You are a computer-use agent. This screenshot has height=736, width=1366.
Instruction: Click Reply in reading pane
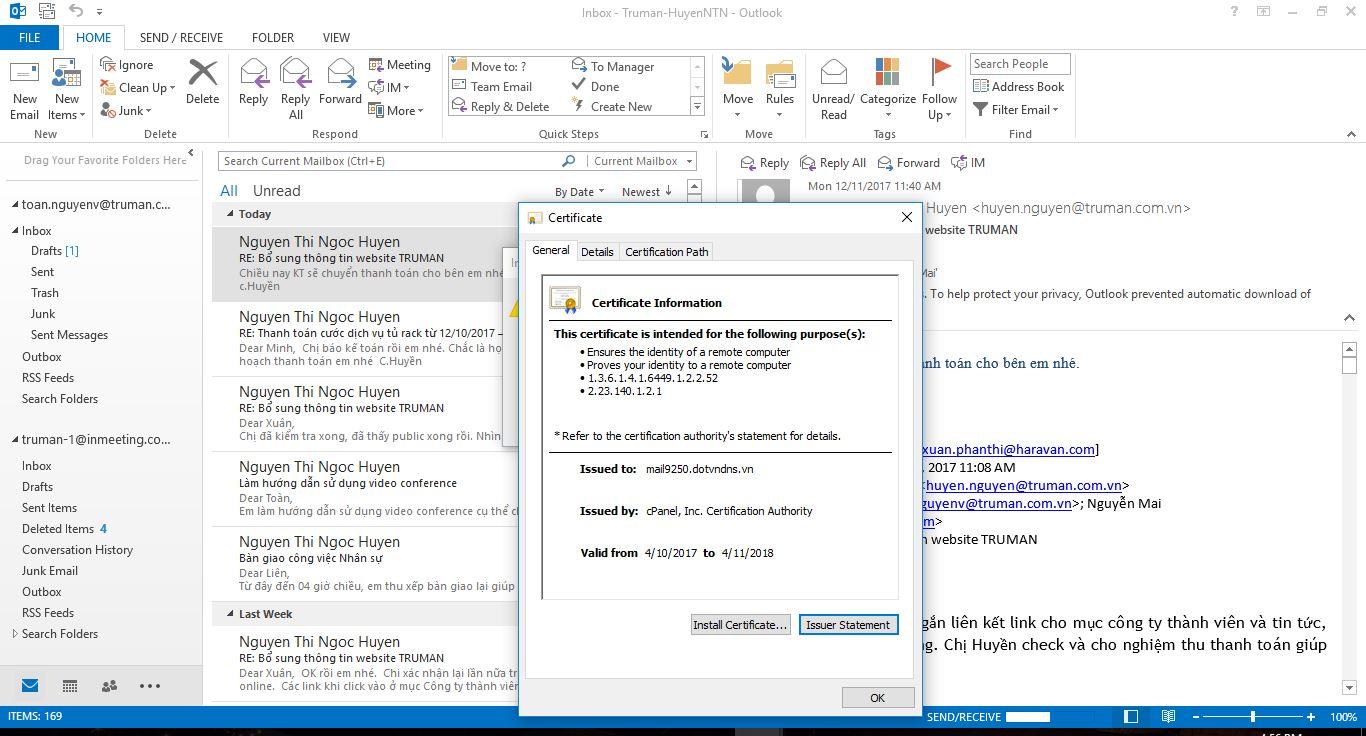765,163
